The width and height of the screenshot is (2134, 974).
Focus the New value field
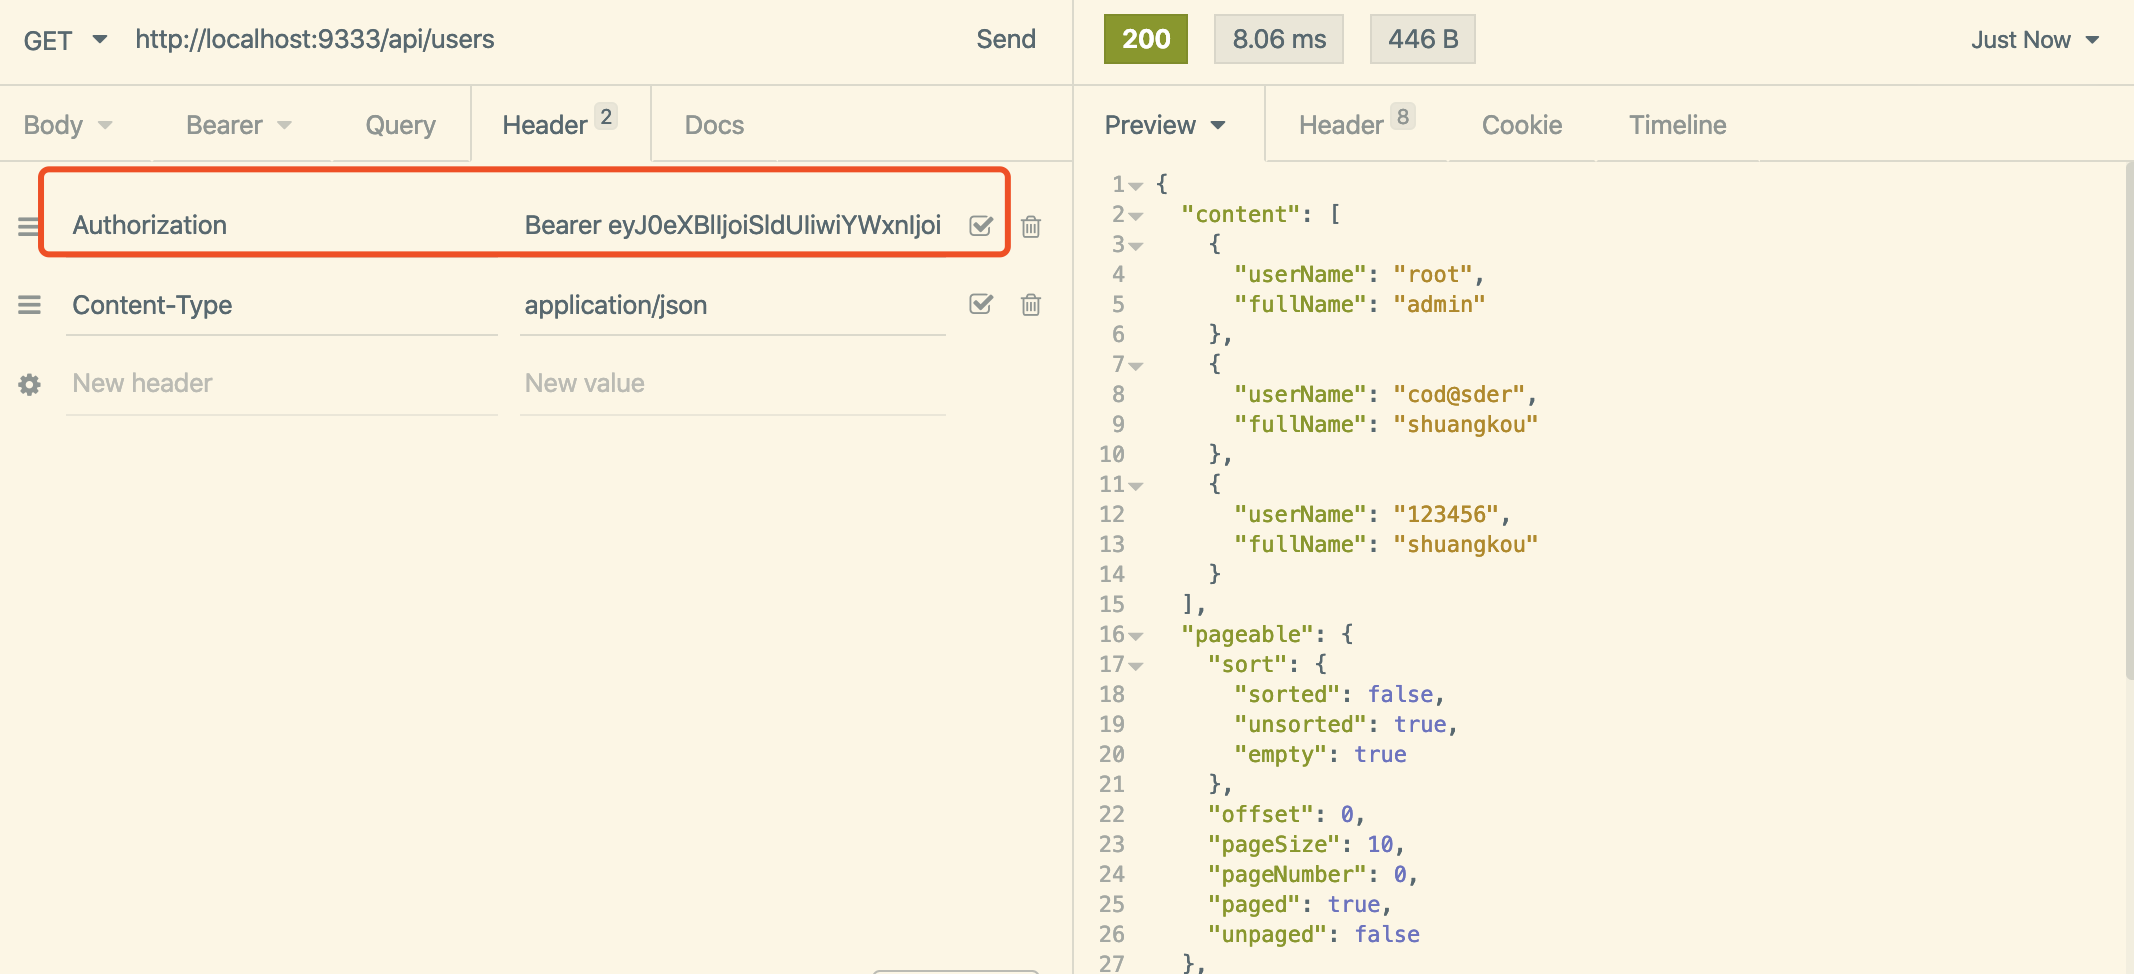tap(733, 383)
